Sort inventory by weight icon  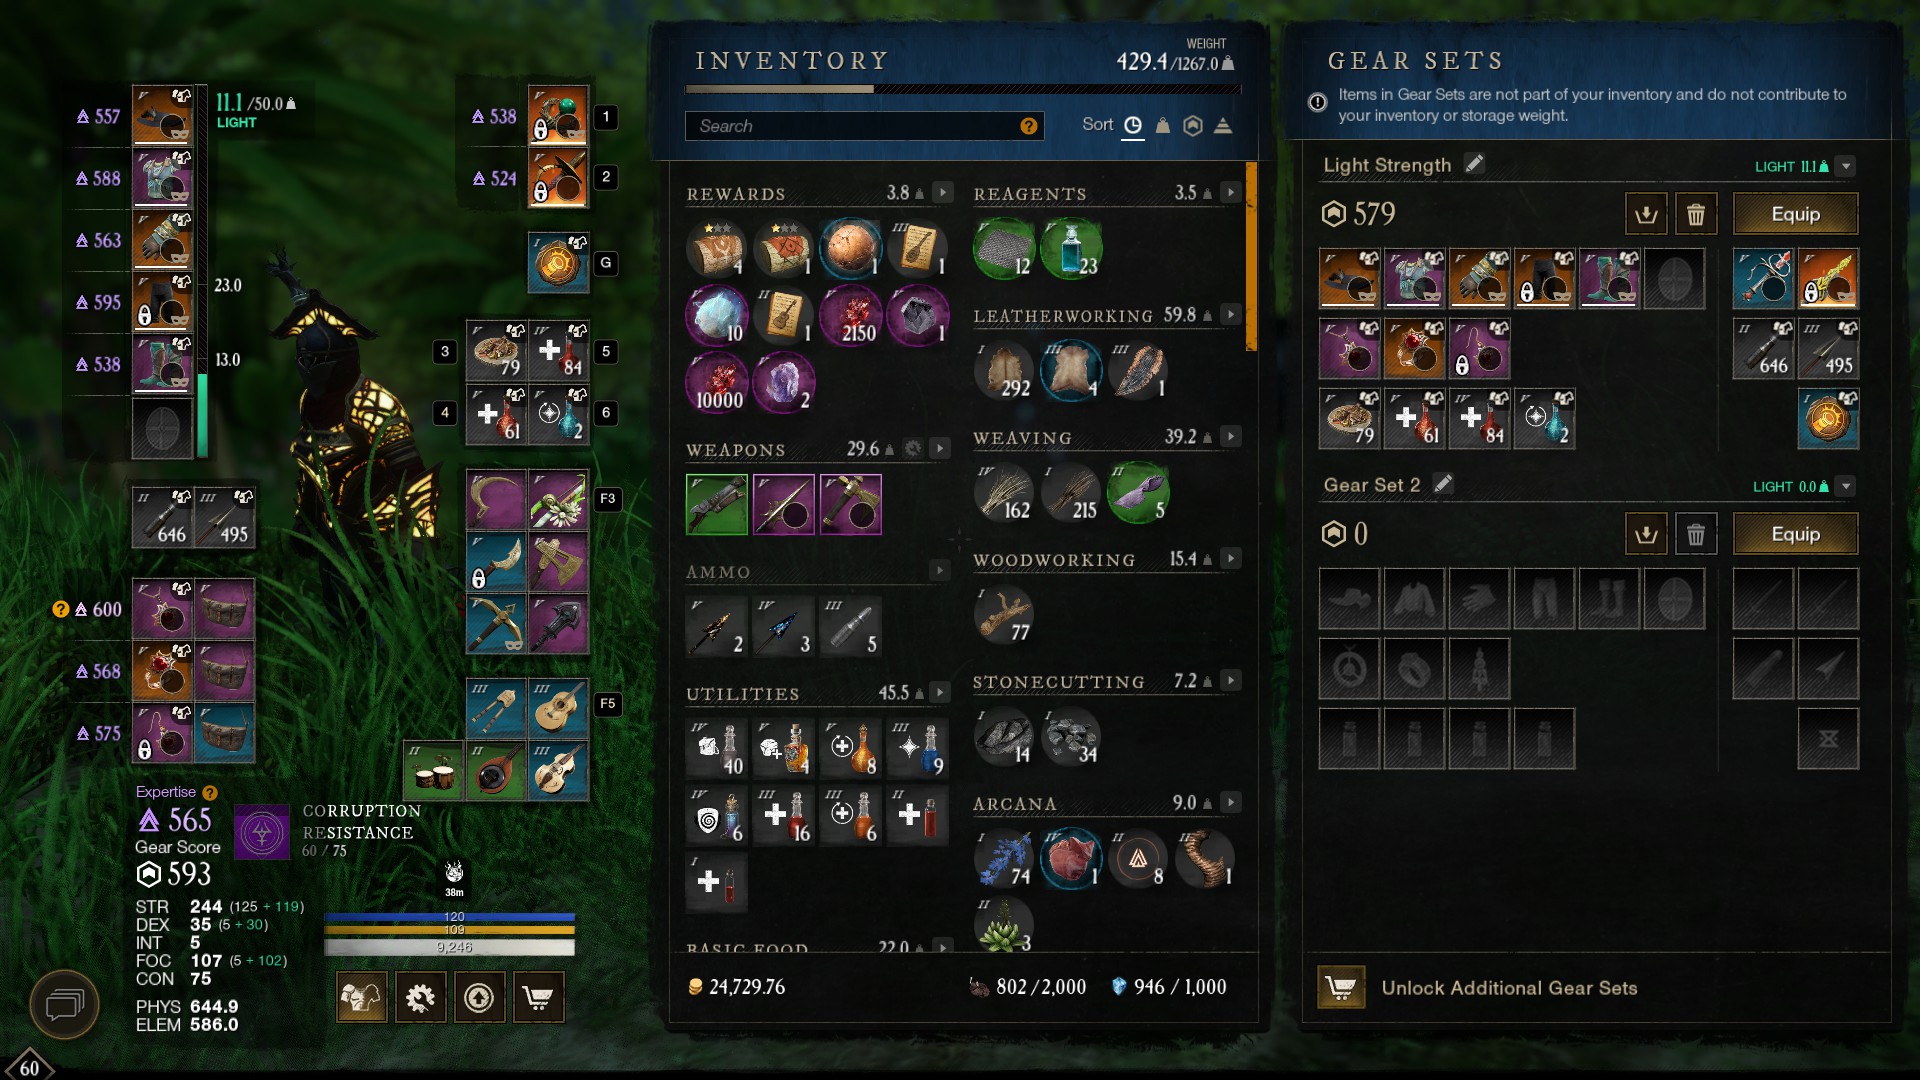pyautogui.click(x=1162, y=126)
